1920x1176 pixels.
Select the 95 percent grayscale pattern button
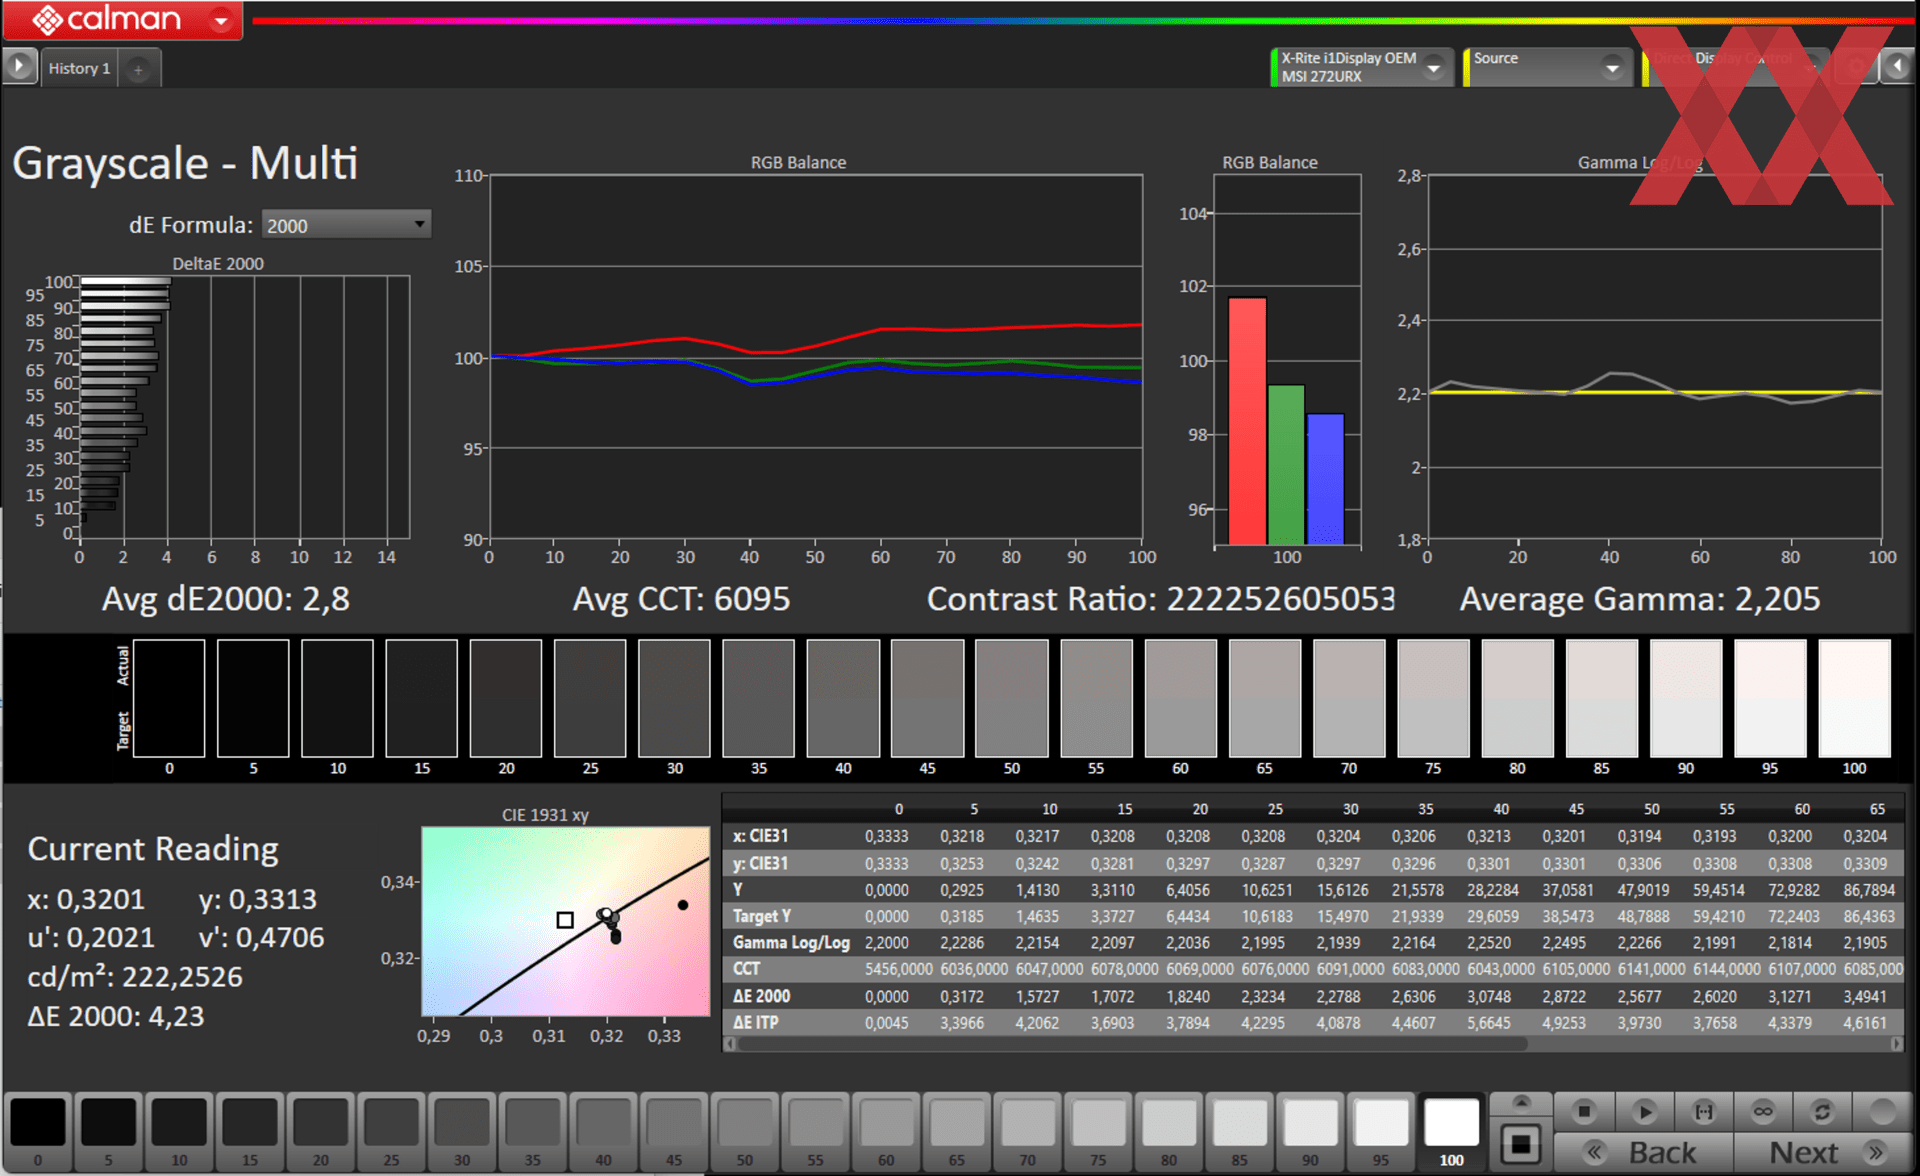(1381, 1131)
